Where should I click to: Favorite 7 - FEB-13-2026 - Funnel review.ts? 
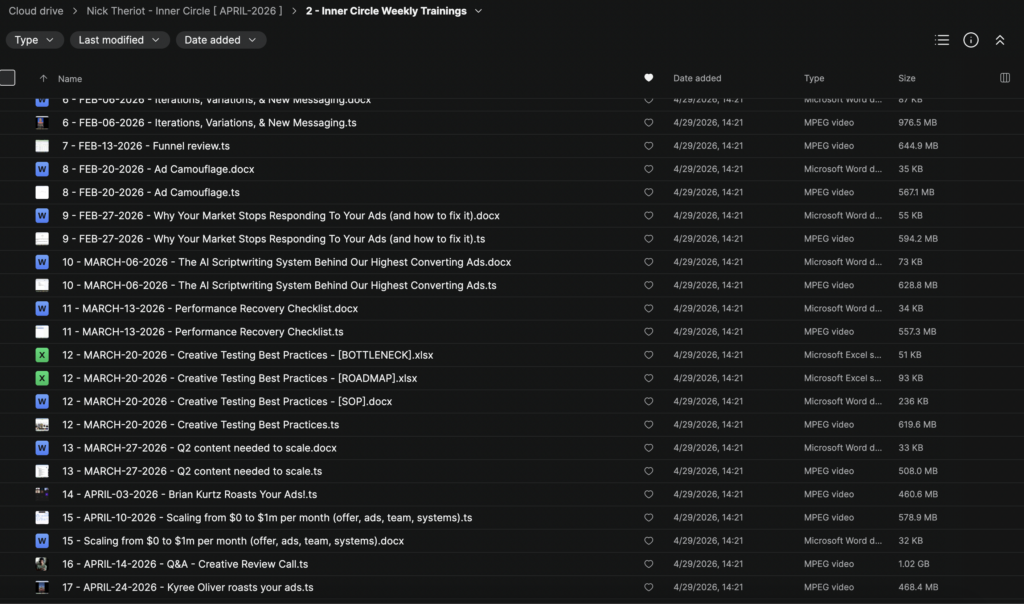648,146
